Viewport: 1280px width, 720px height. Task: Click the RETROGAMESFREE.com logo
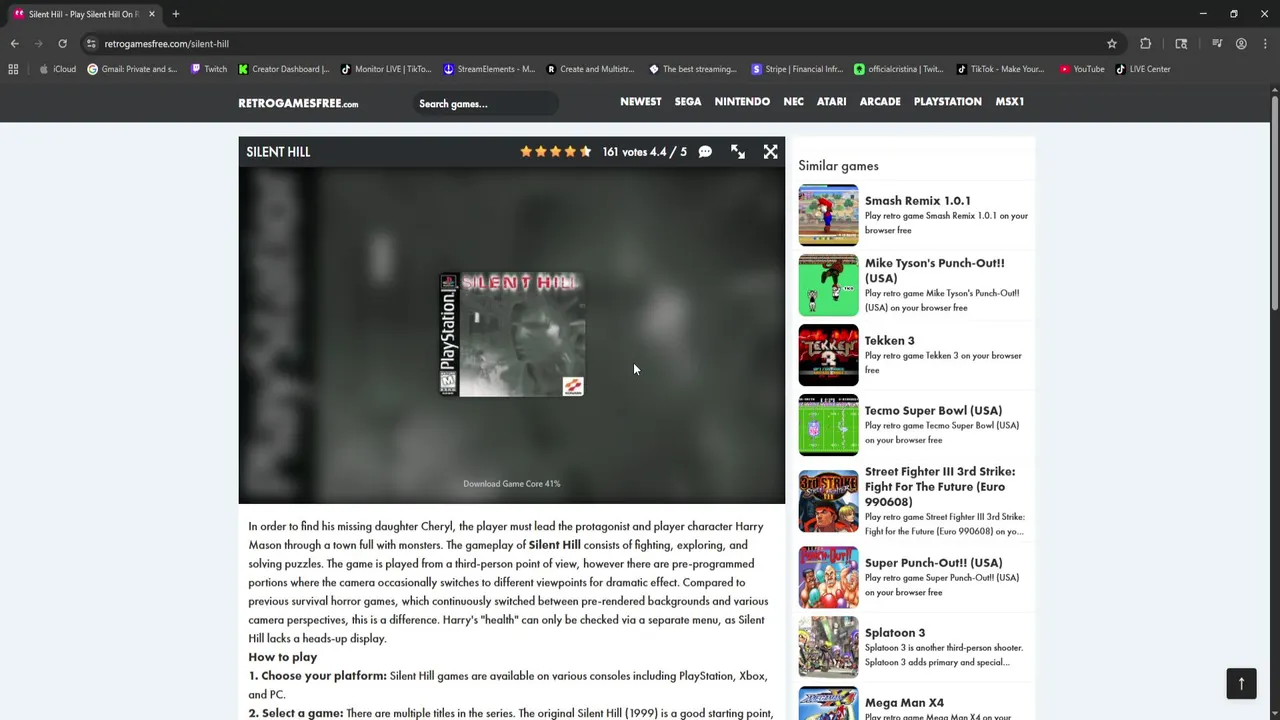298,103
